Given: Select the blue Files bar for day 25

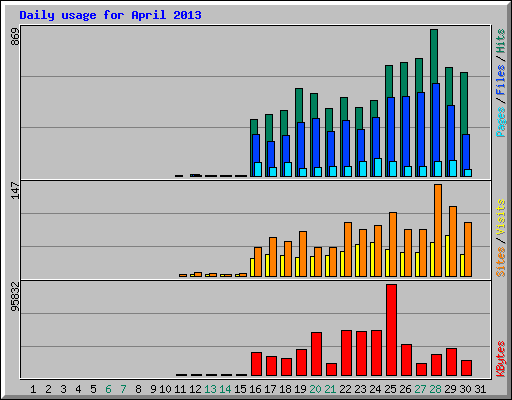Looking at the screenshot, I should (x=391, y=129).
